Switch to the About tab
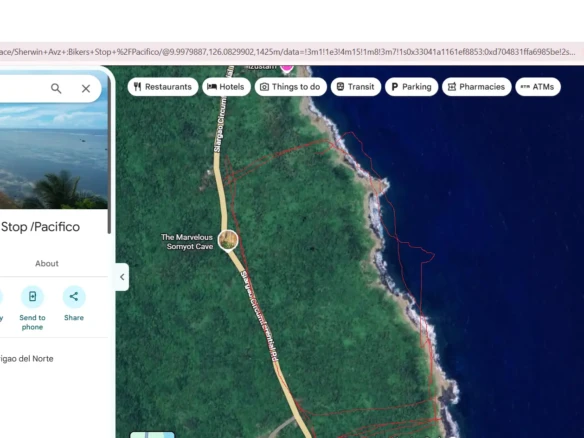Screen dimensions: 584x438 tap(47, 263)
